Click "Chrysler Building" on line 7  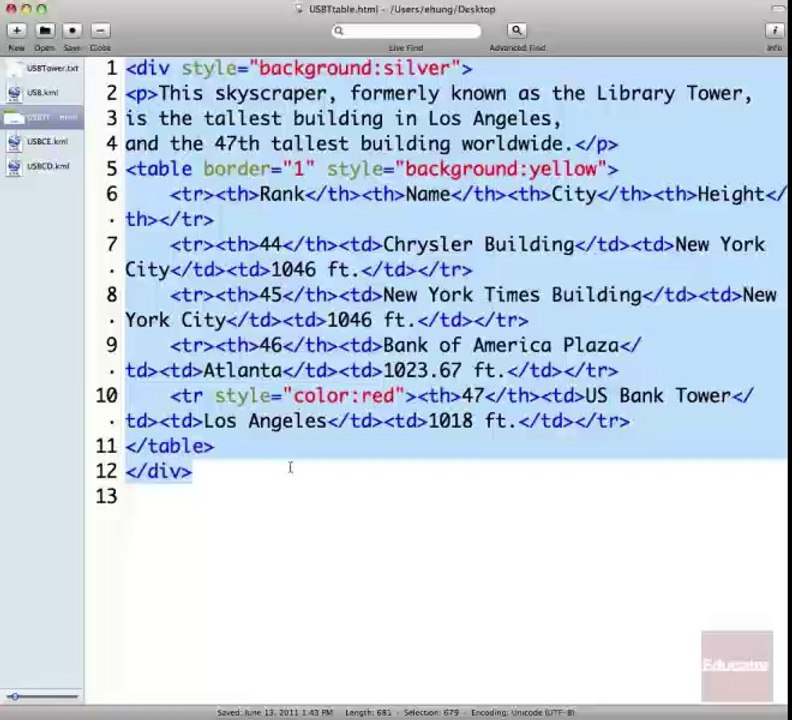[478, 245]
